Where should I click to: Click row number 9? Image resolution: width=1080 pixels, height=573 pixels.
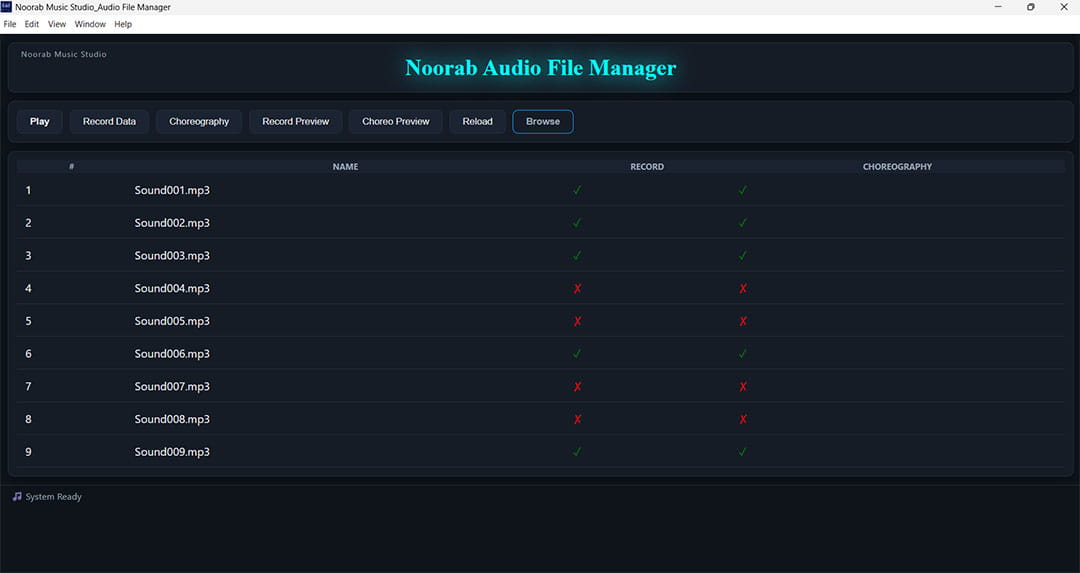coord(28,452)
